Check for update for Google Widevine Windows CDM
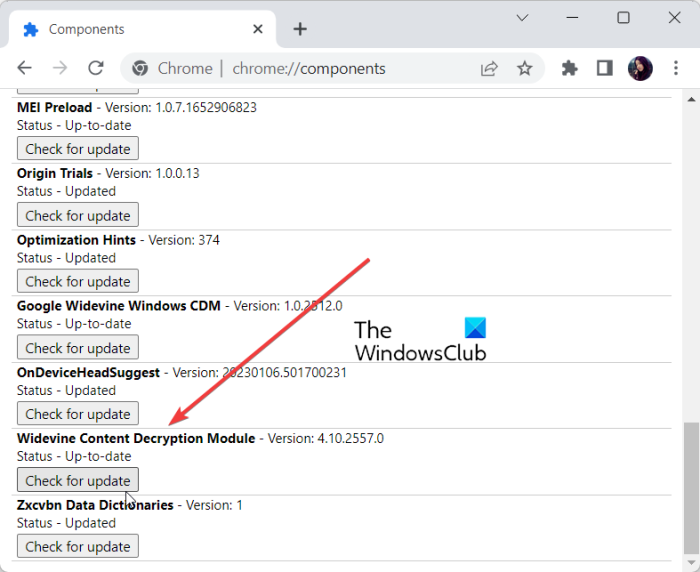 pyautogui.click(x=78, y=348)
